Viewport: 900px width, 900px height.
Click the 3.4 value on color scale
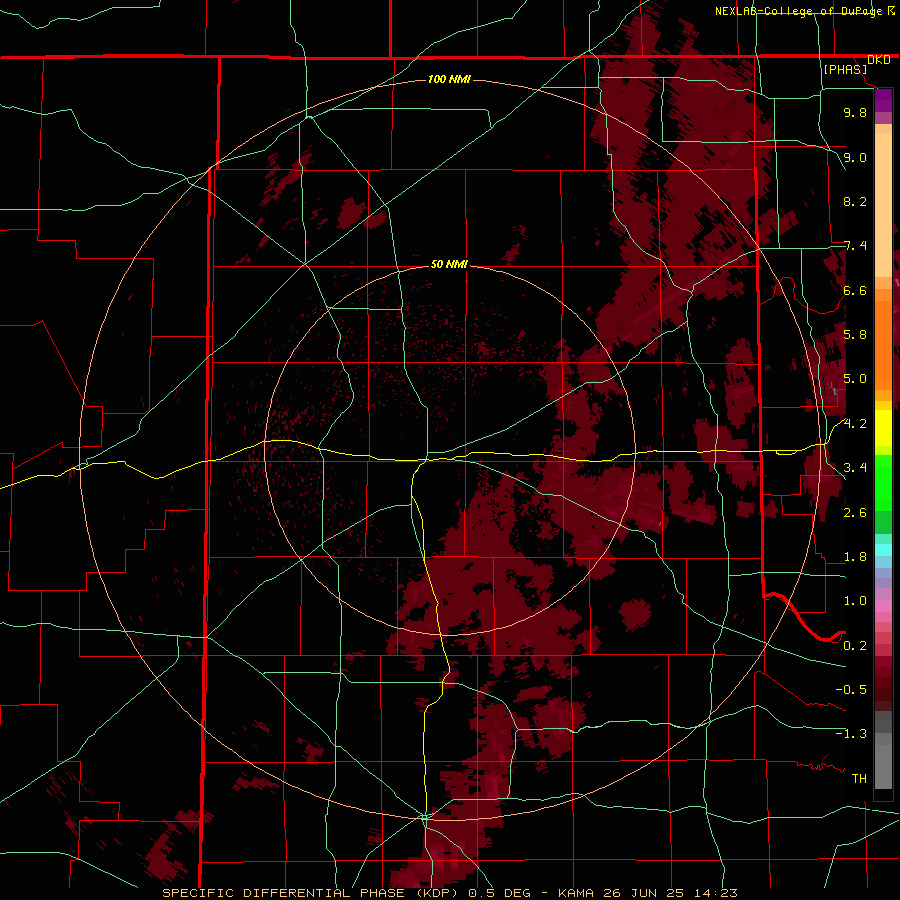pos(855,468)
